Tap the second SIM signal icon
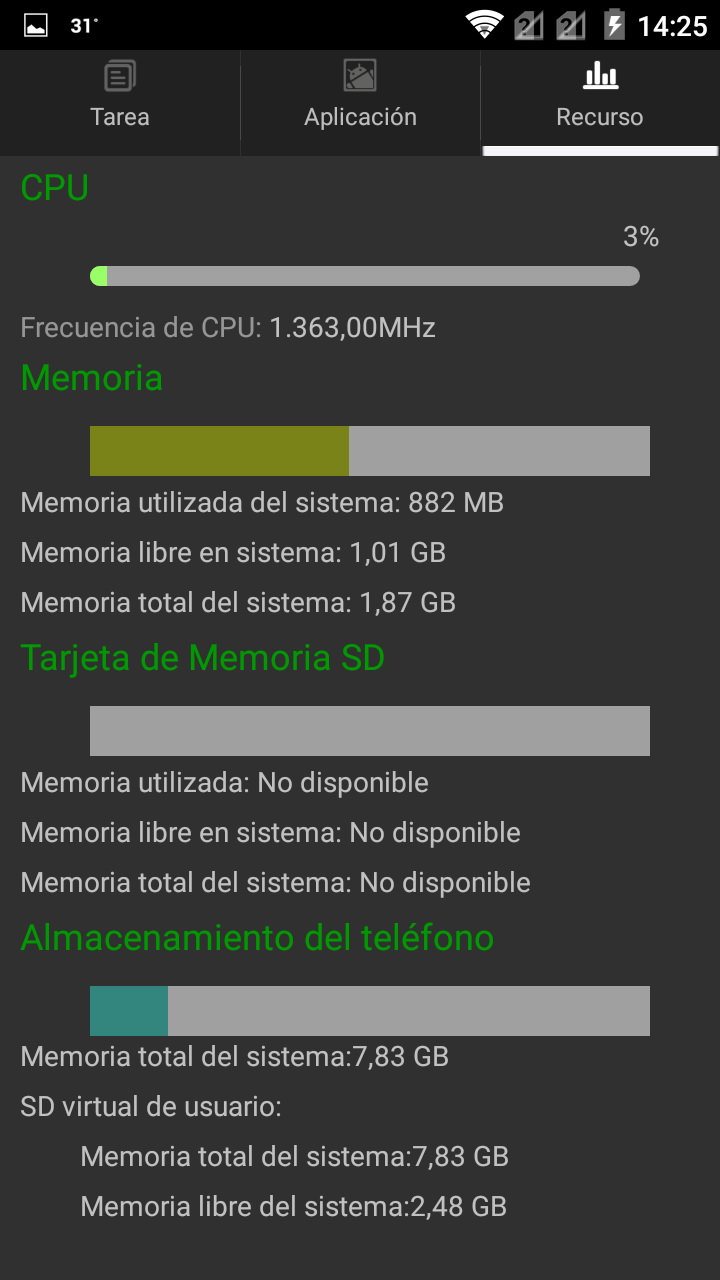Screen dimensions: 720x1280 tap(571, 25)
